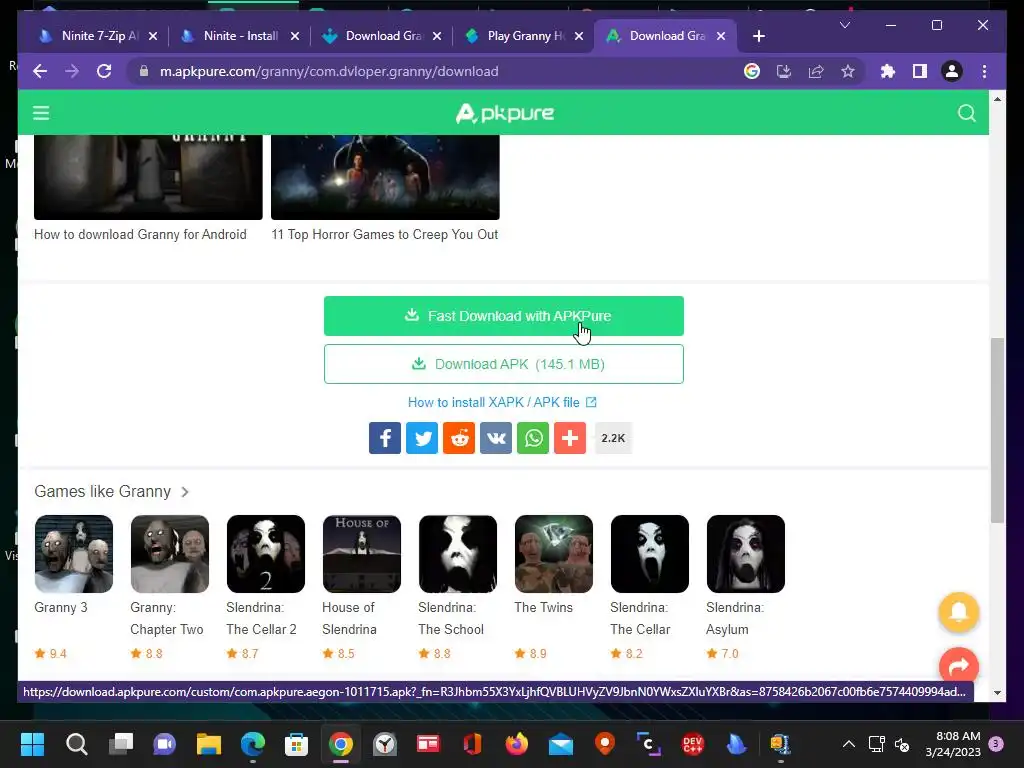The width and height of the screenshot is (1024, 768).
Task: Open the APKPure hamburger menu
Action: click(41, 113)
